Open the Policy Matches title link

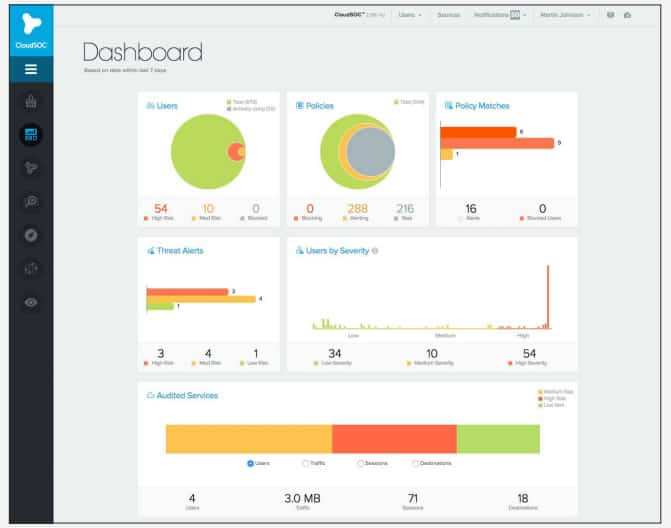coord(482,106)
